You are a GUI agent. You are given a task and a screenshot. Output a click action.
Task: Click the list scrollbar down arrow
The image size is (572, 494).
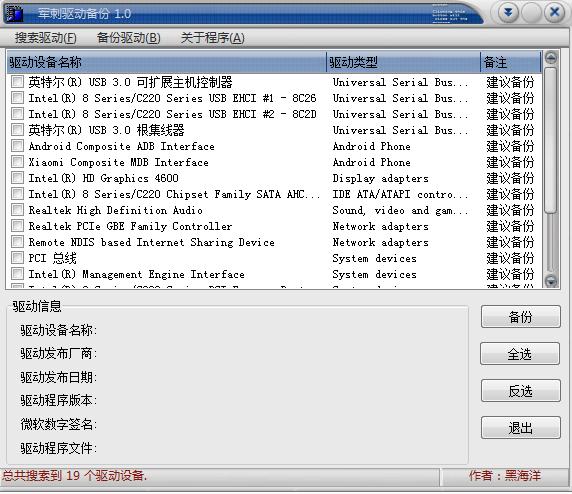[x=551, y=281]
